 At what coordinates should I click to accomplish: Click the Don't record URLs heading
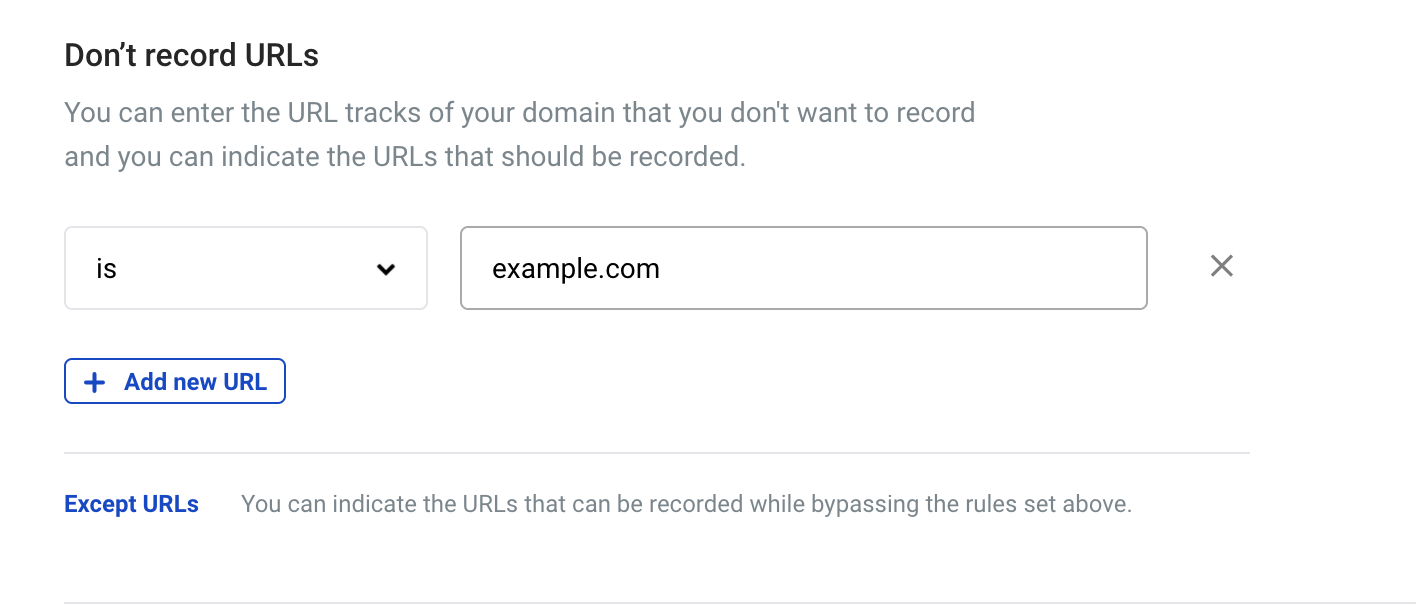[x=191, y=55]
